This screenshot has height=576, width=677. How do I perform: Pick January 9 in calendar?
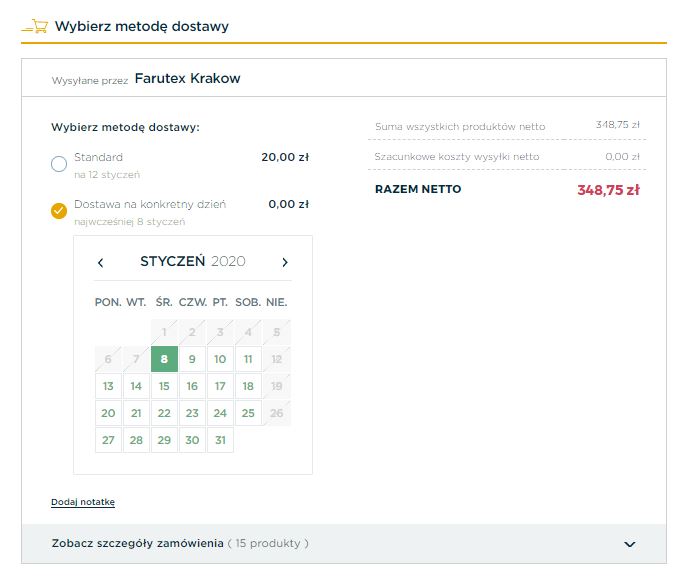[x=192, y=359]
